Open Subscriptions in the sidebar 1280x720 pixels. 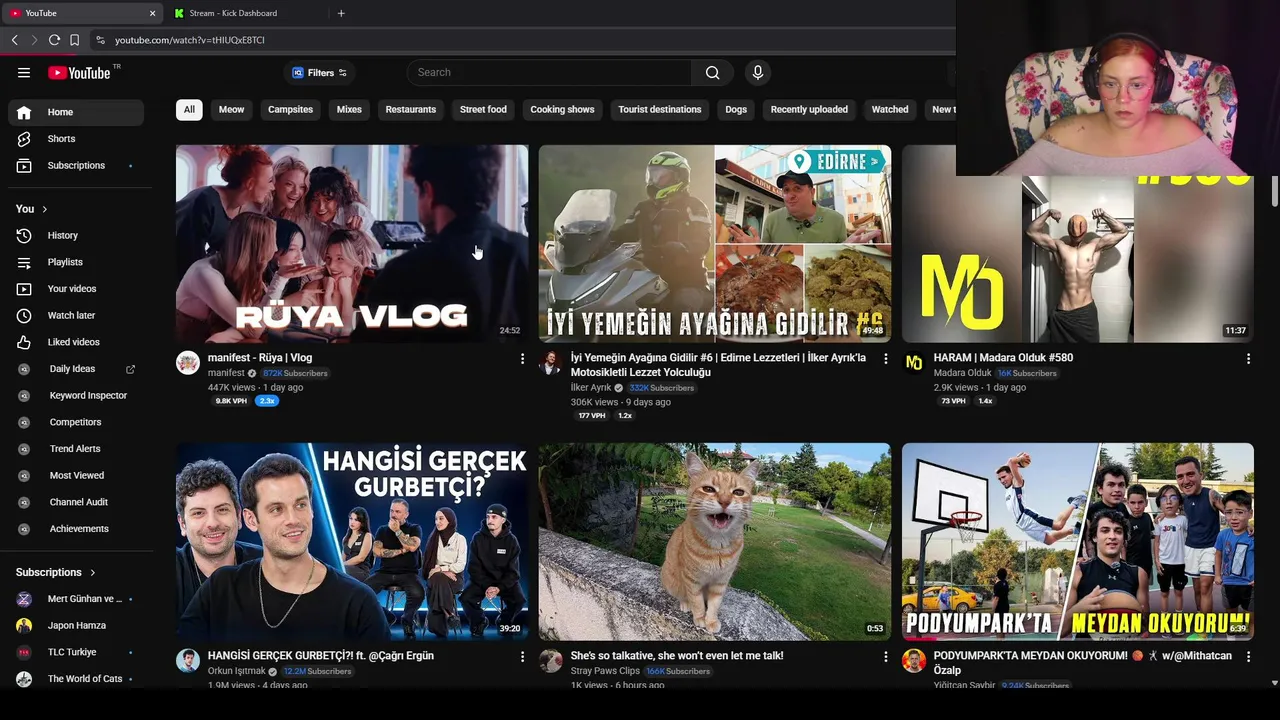click(76, 165)
